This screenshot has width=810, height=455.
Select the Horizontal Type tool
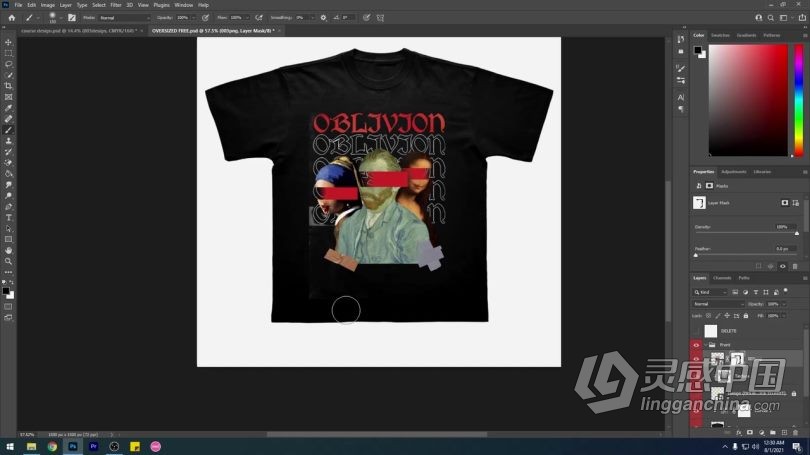pos(8,217)
